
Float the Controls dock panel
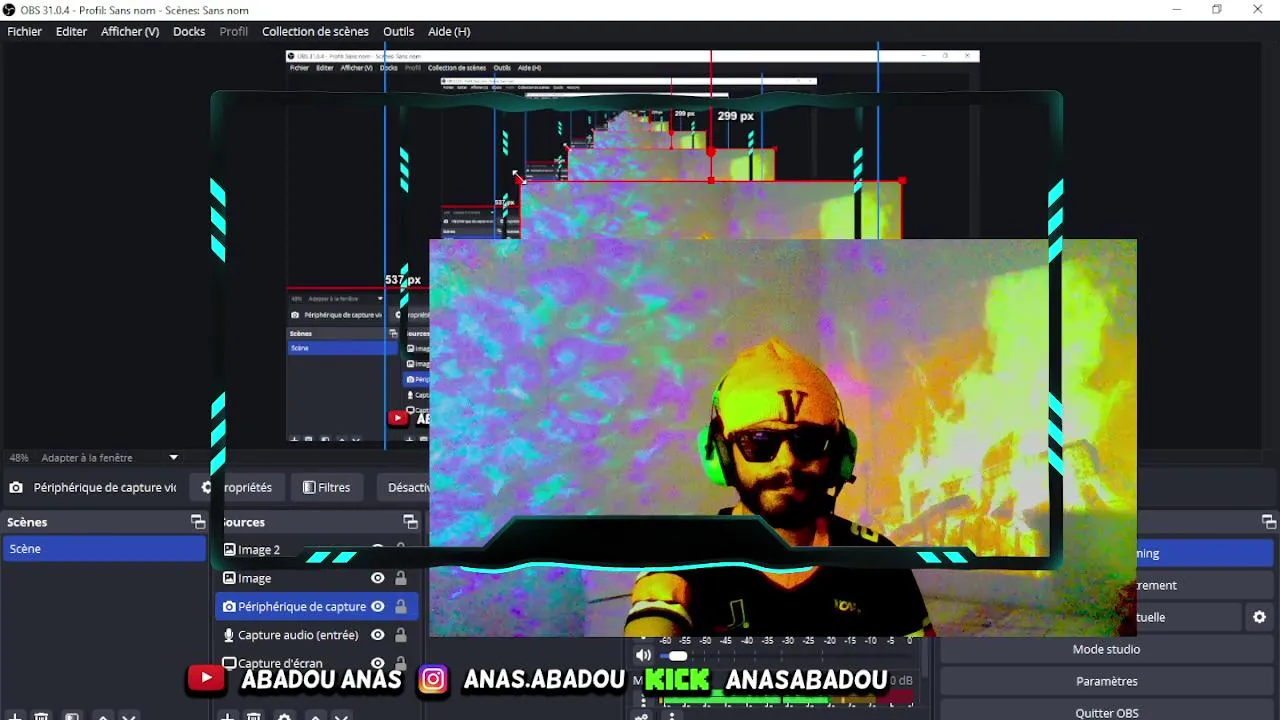[x=1269, y=522]
